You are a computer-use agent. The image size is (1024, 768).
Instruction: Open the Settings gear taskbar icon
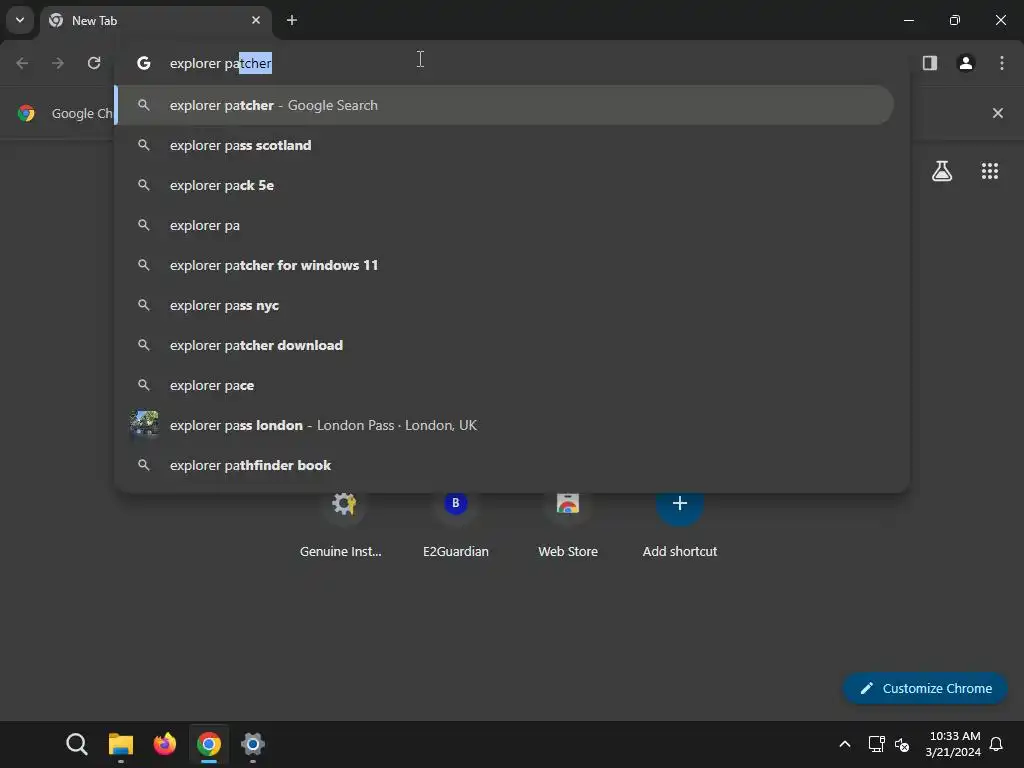tap(253, 744)
